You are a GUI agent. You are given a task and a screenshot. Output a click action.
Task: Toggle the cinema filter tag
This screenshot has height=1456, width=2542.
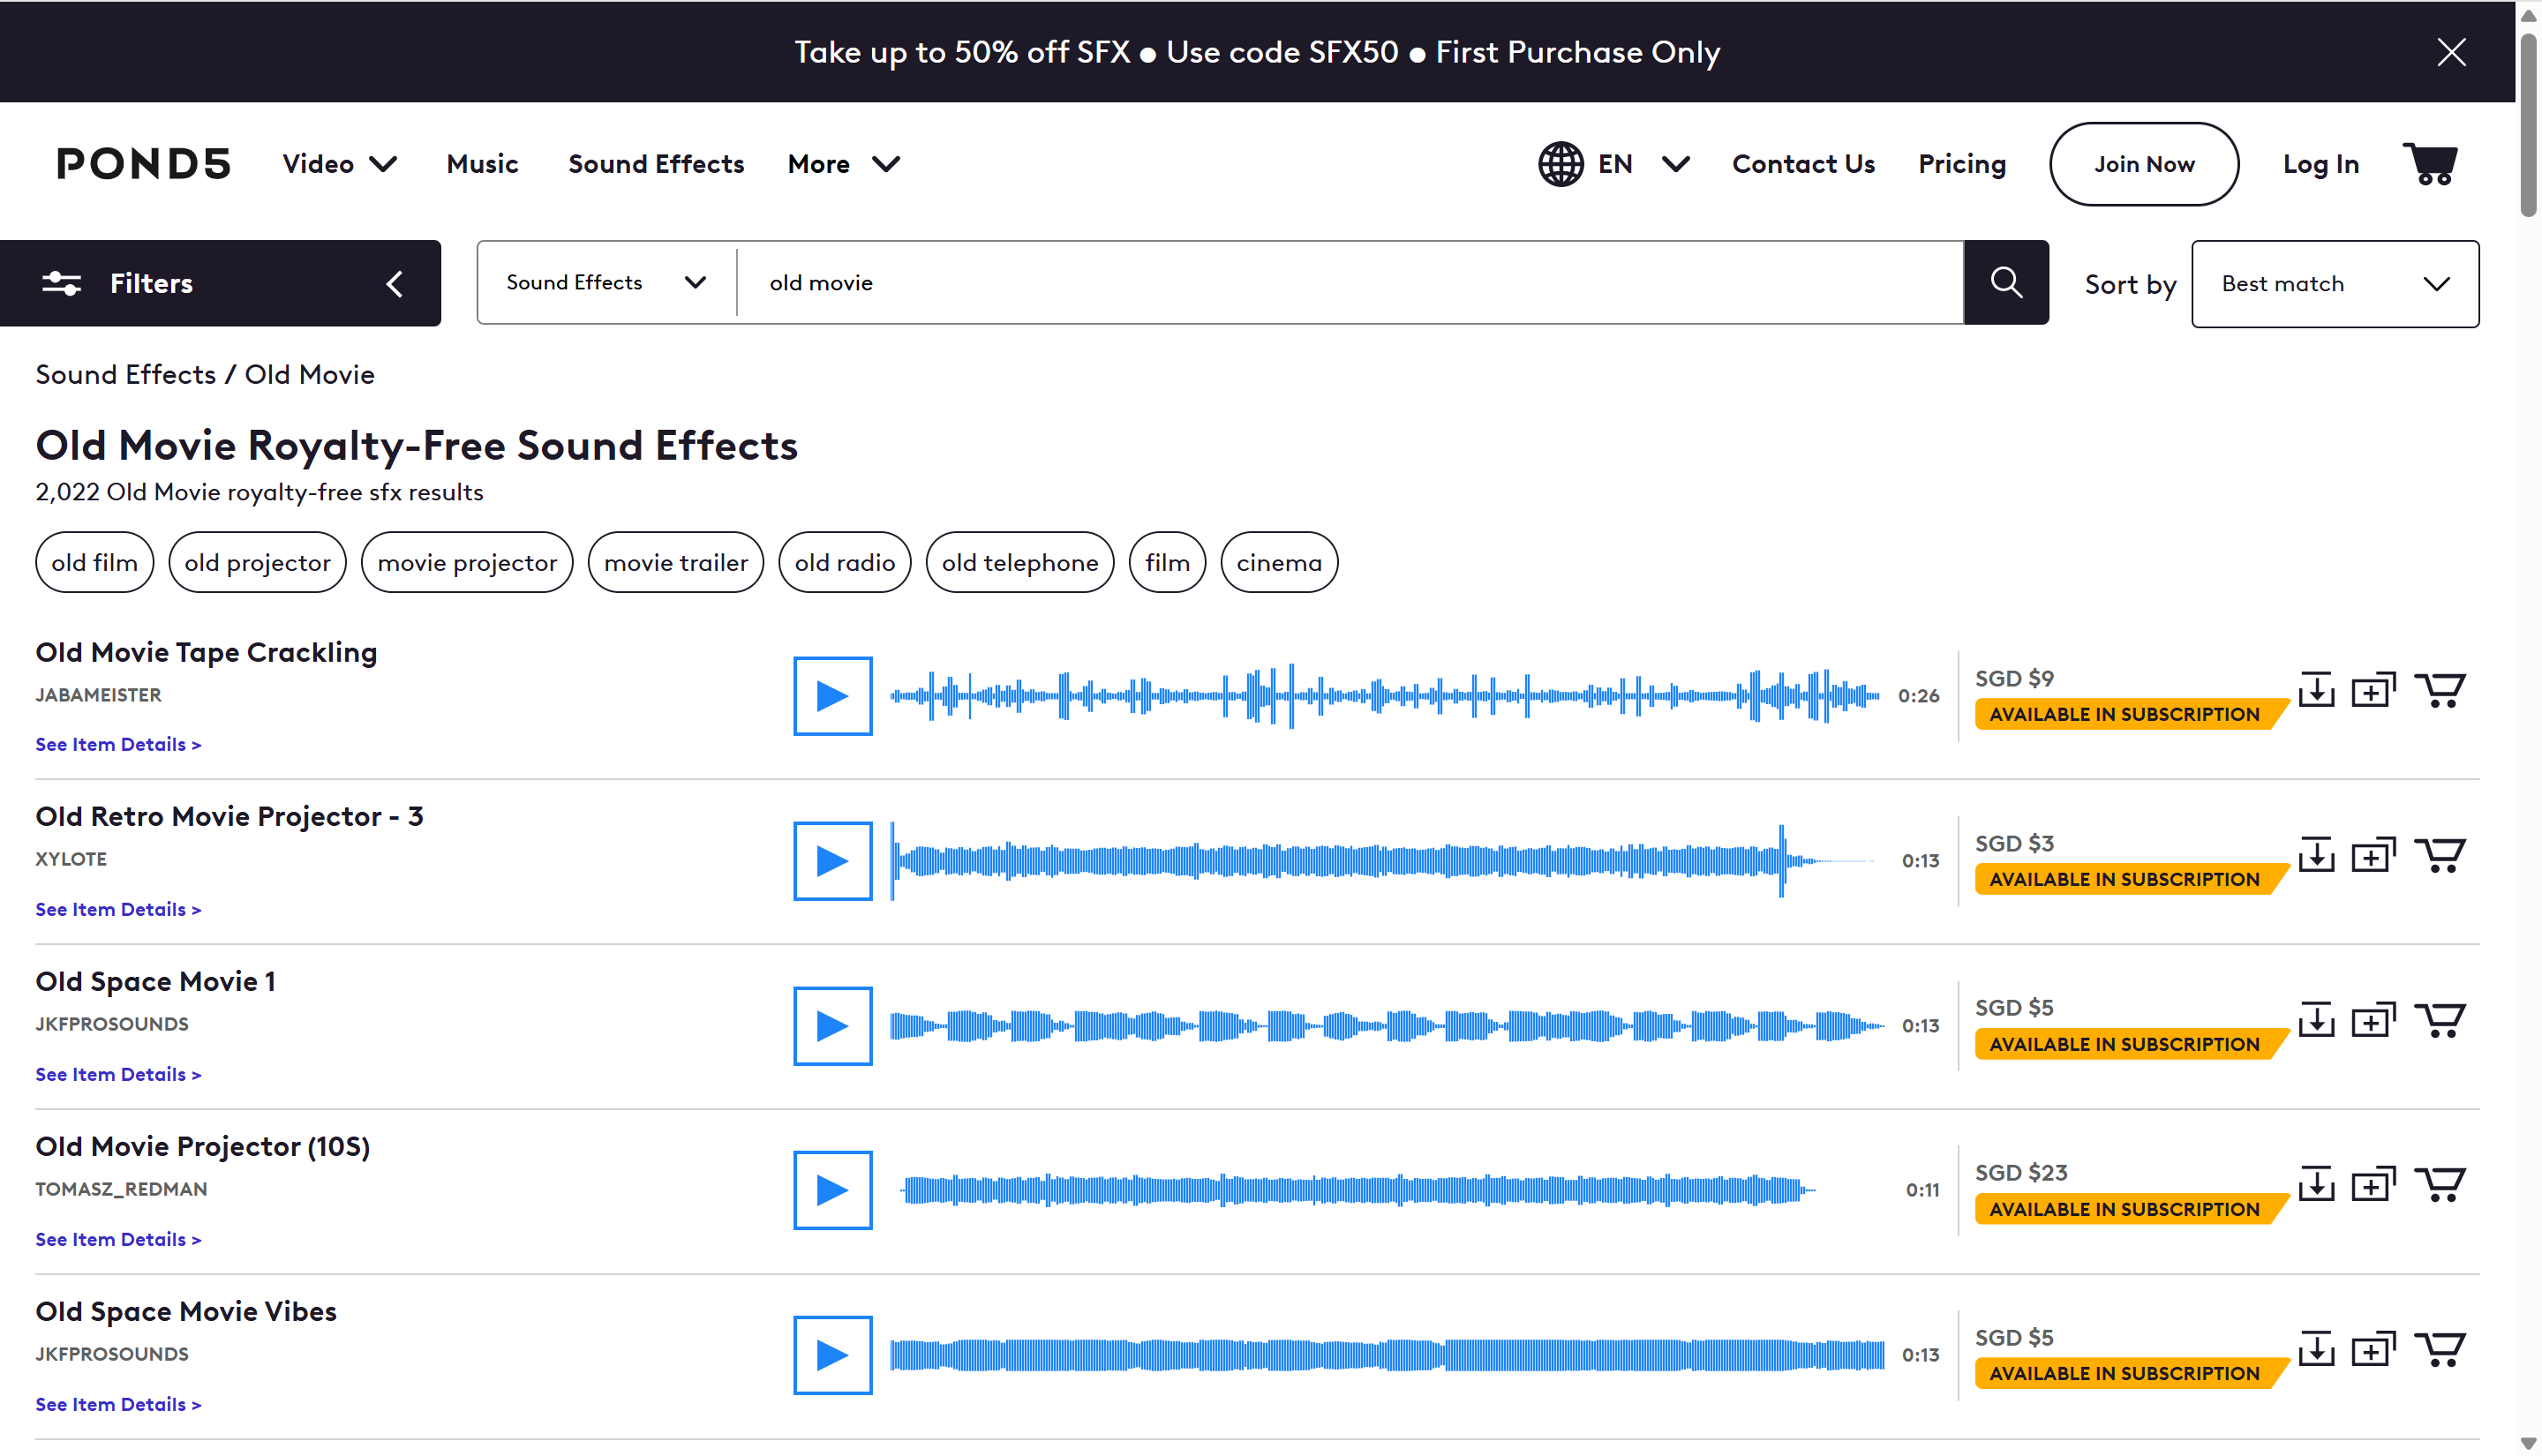coord(1279,562)
